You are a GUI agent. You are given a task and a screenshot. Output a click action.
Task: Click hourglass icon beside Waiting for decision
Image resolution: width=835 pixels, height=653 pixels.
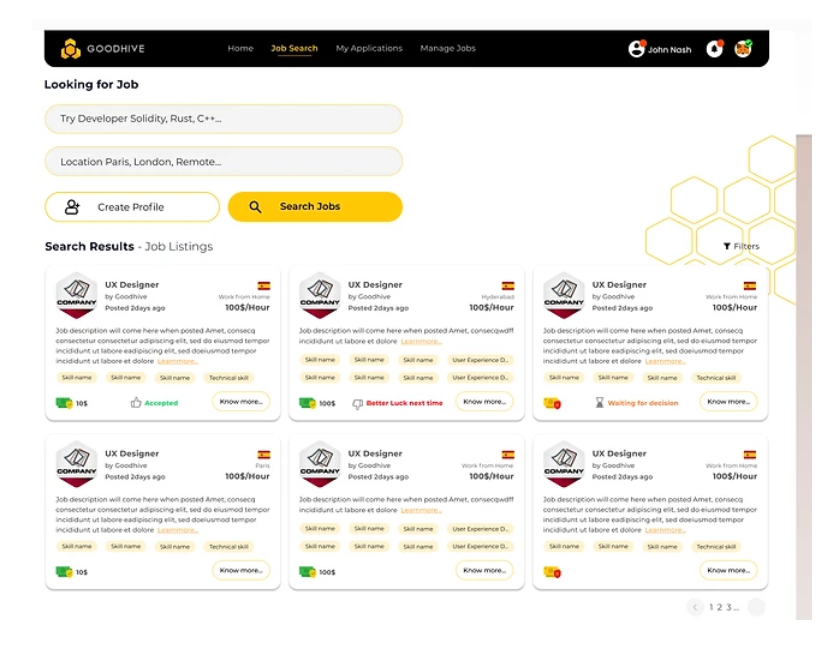[x=600, y=403]
